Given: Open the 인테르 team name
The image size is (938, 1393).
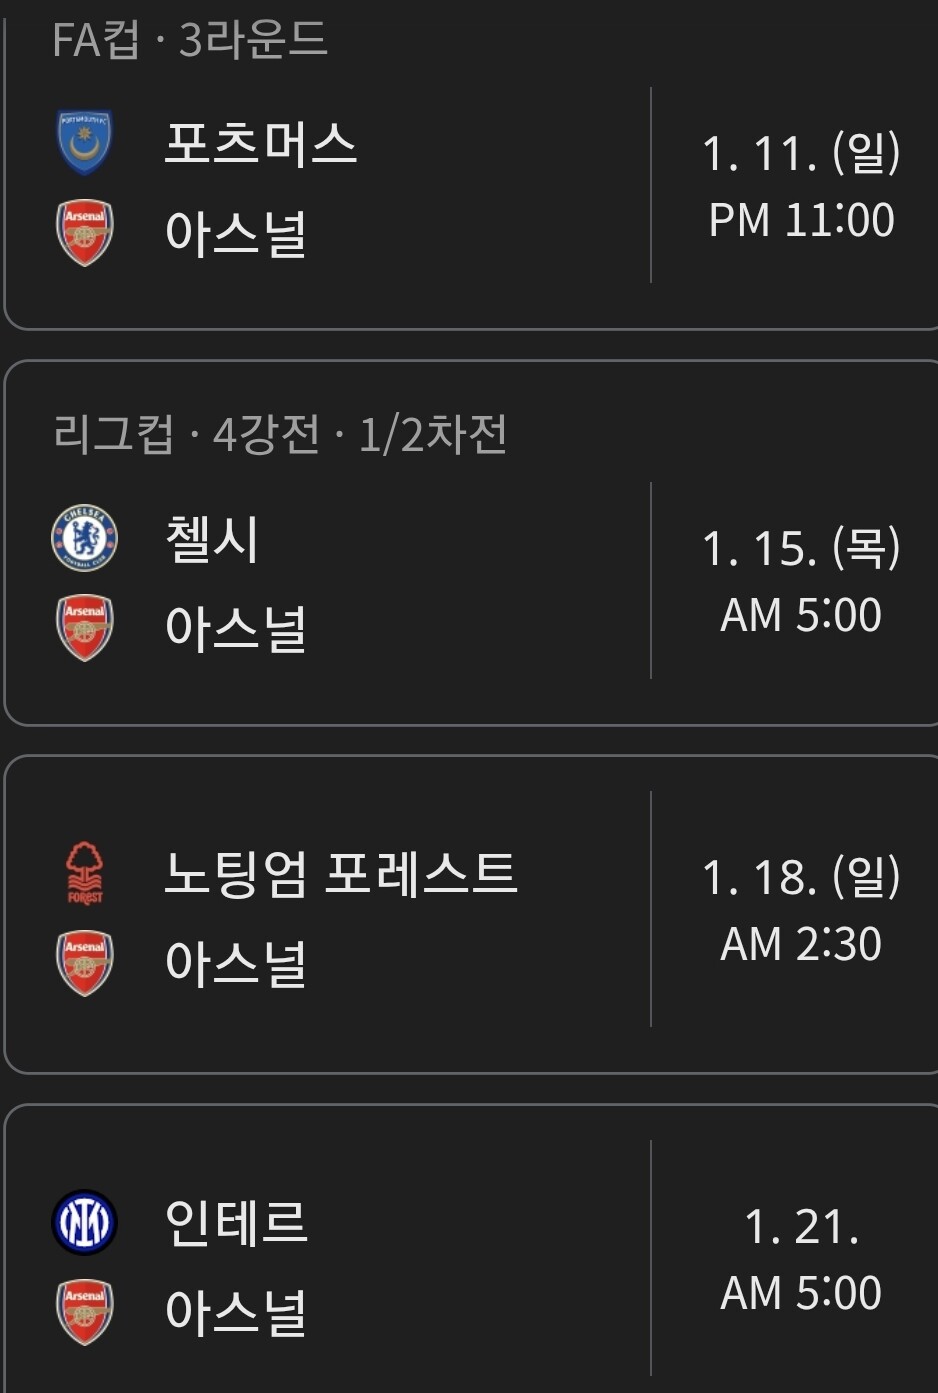Looking at the screenshot, I should [x=236, y=1222].
